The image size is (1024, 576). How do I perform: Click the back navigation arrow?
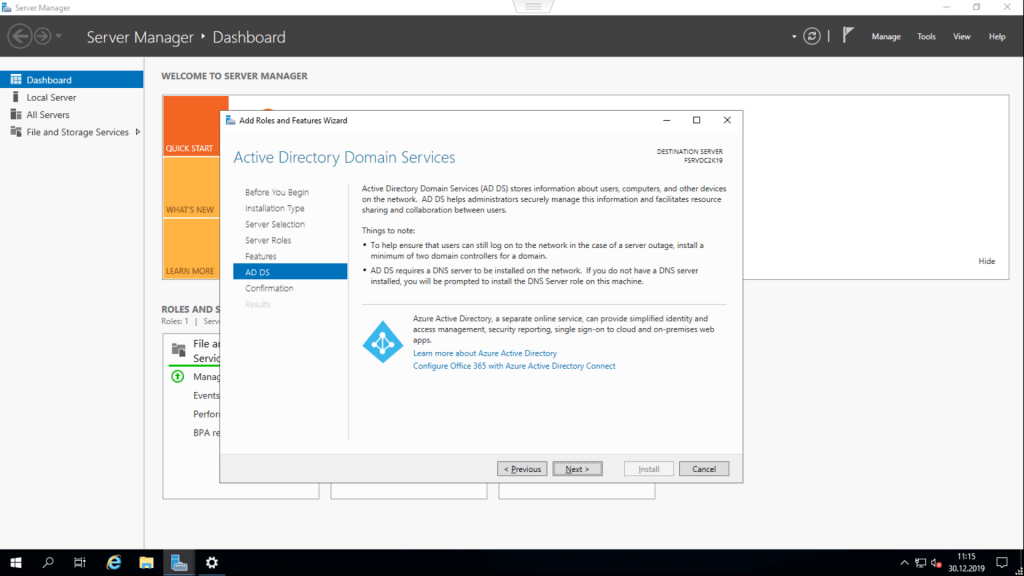19,36
